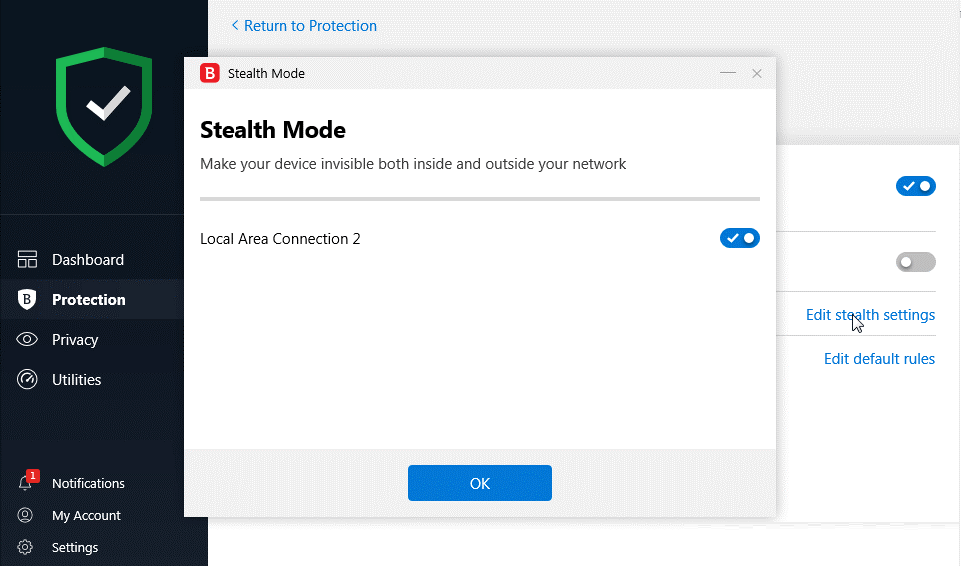This screenshot has height=566, width=961.
Task: Enable the grey switched-off toggle
Action: pos(916,262)
